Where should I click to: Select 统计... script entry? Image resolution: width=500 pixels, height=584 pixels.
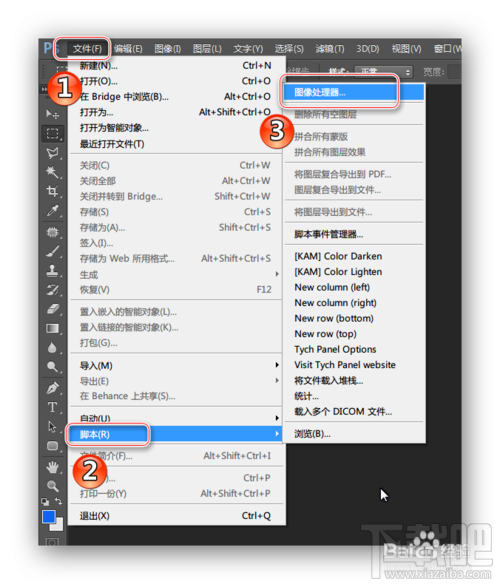pyautogui.click(x=354, y=396)
